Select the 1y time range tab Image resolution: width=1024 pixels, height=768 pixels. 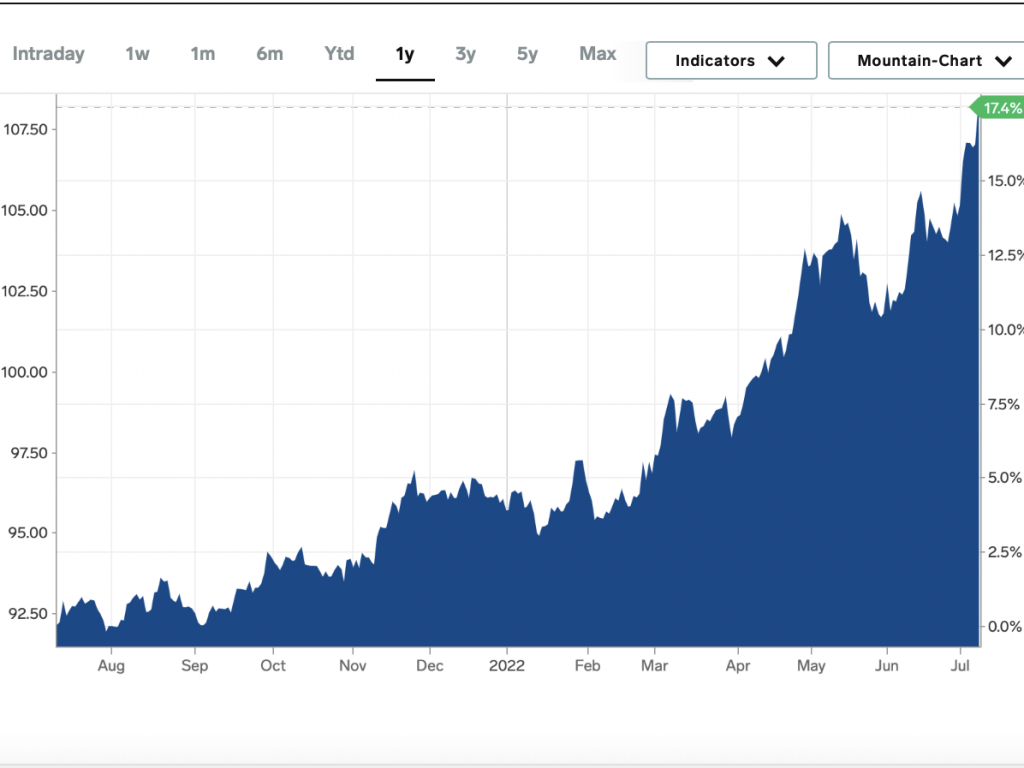[x=405, y=54]
